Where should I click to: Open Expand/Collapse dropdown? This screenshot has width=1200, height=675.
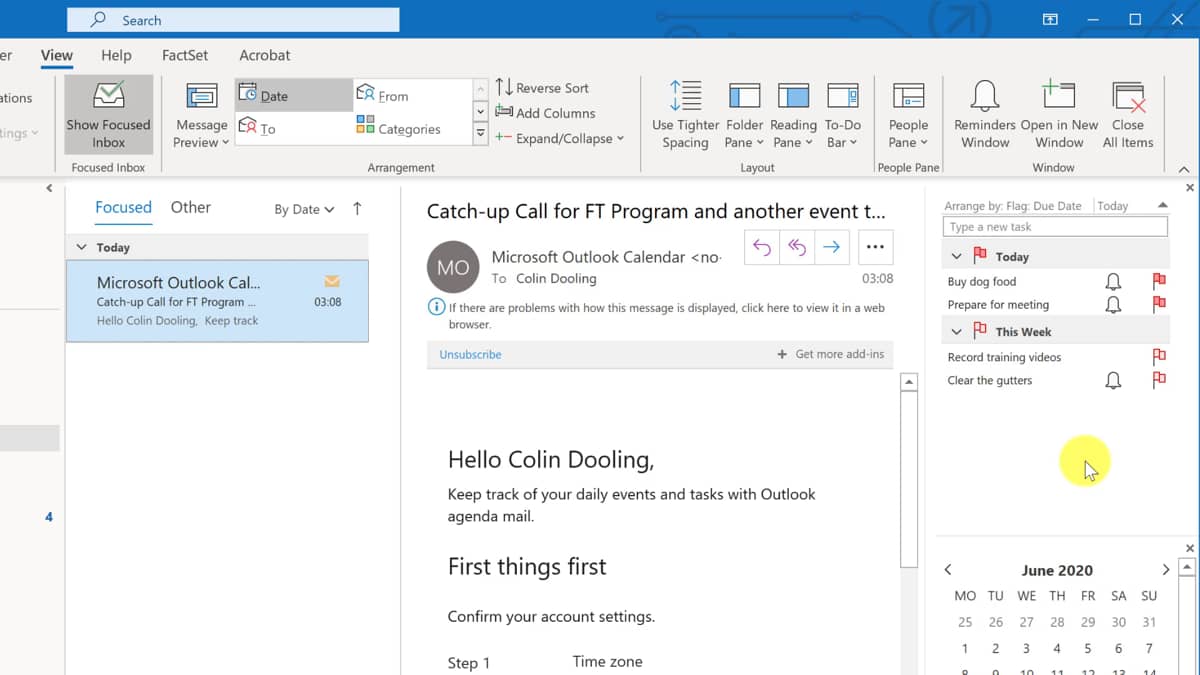point(560,138)
